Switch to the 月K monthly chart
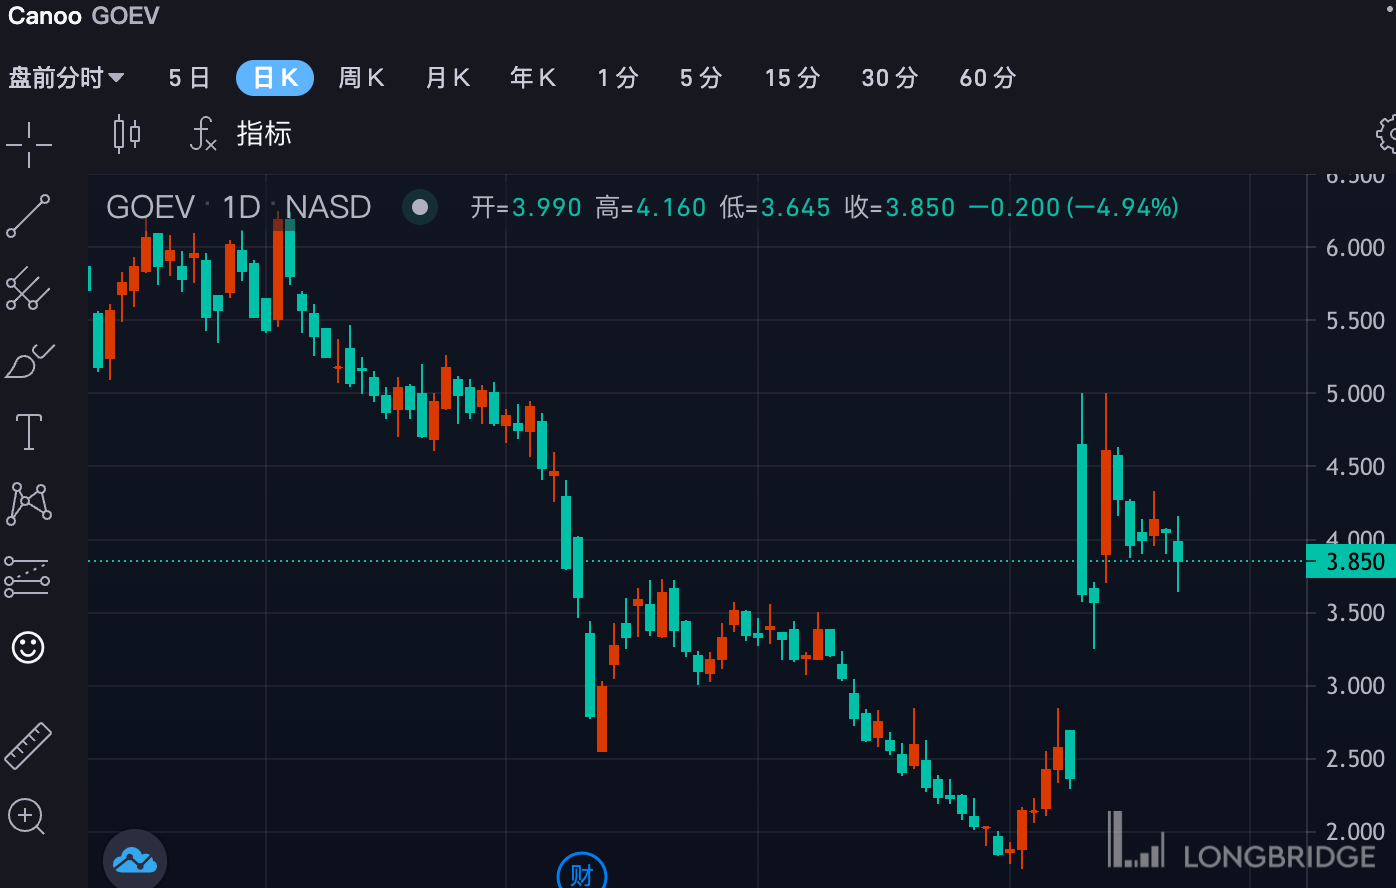Viewport: 1396px width, 888px height. pos(447,78)
